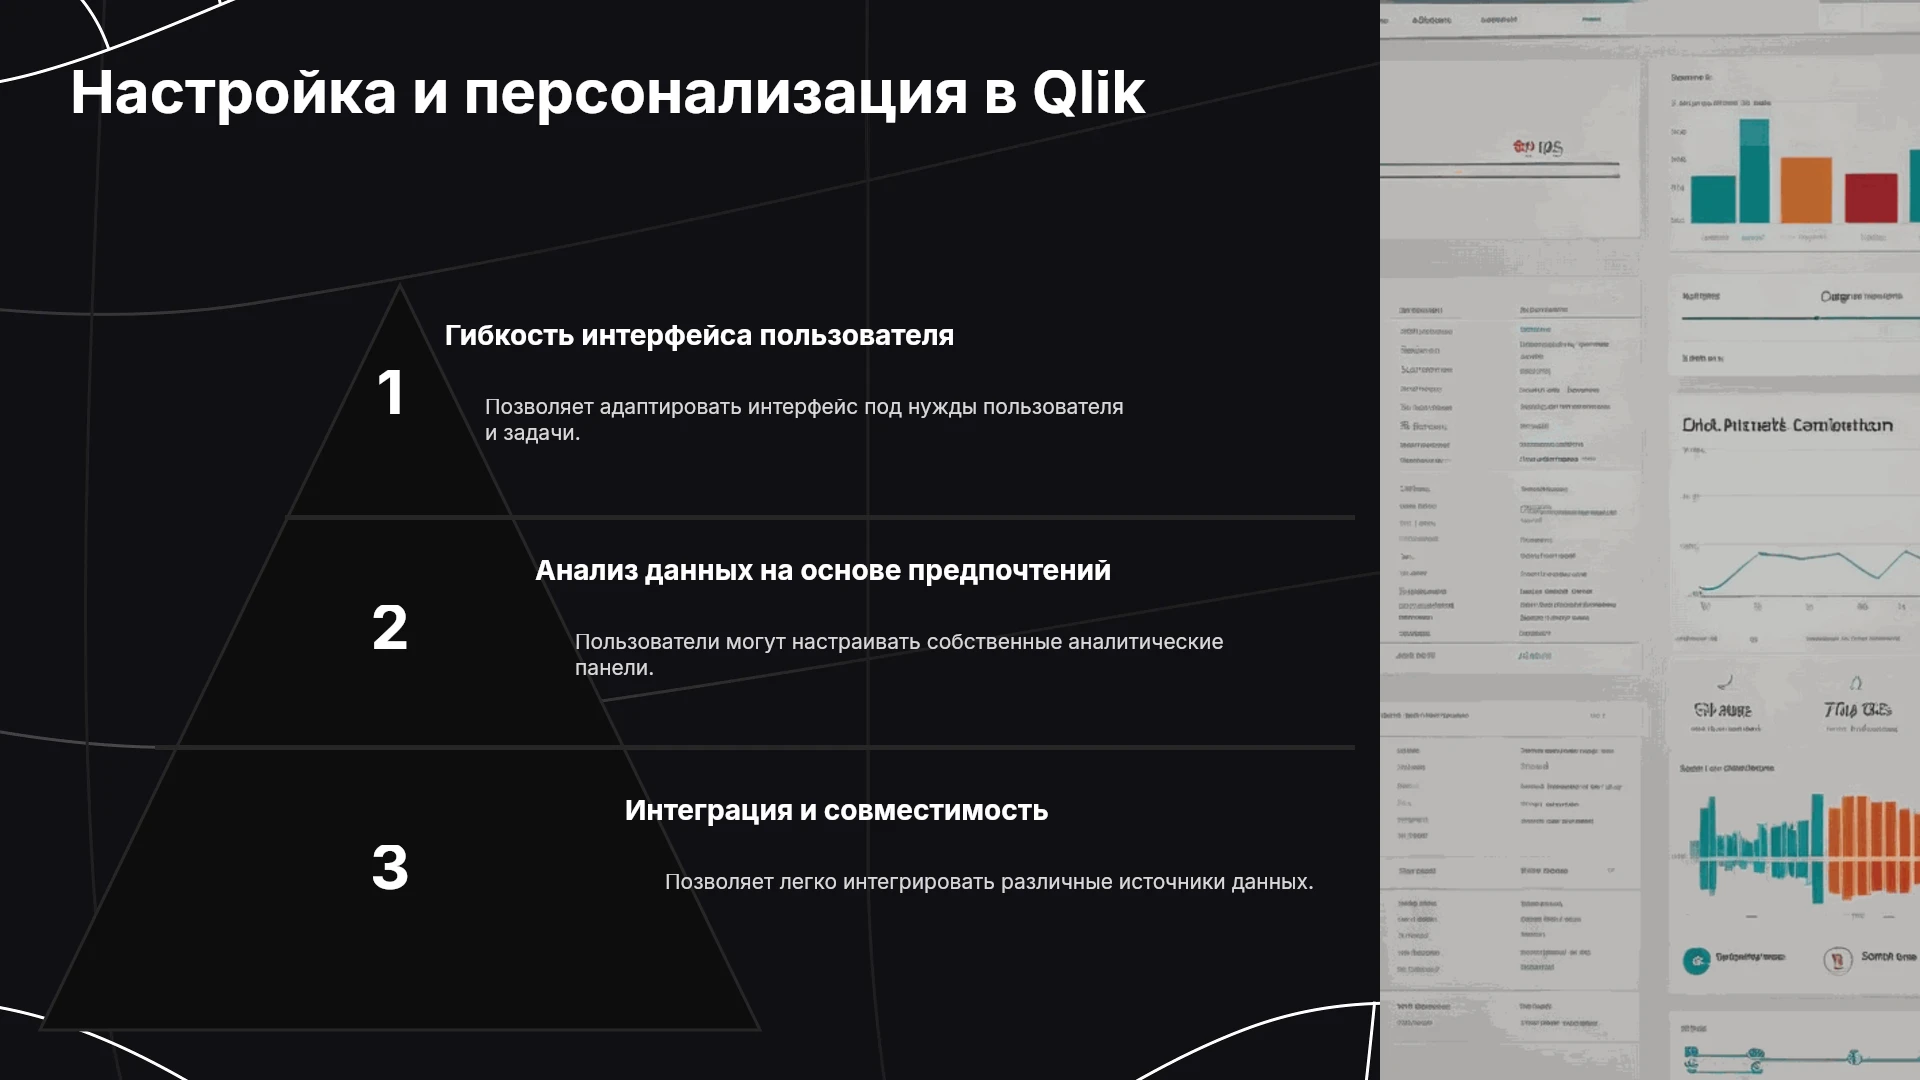This screenshot has width=1920, height=1080.
Task: Click the orange bar in the bar chart
Action: (x=1806, y=190)
